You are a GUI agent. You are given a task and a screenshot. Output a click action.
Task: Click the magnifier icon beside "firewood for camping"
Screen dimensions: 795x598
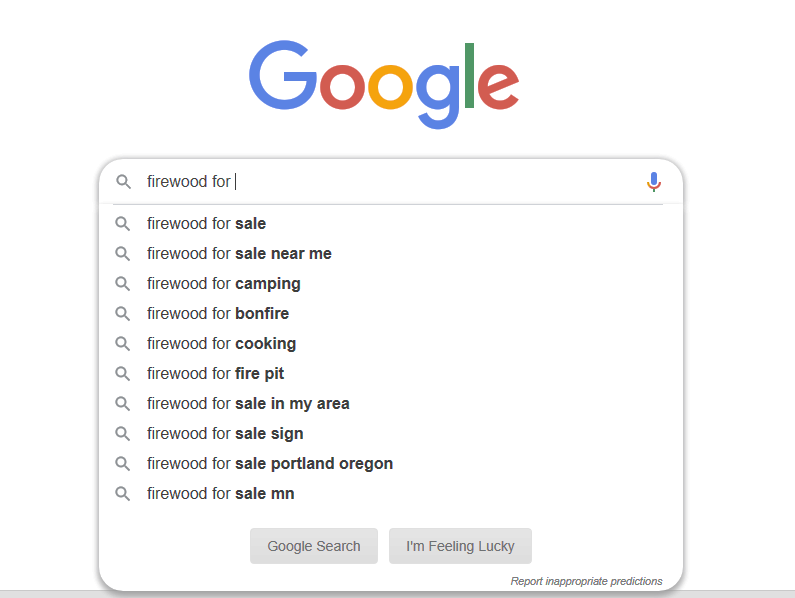point(123,284)
